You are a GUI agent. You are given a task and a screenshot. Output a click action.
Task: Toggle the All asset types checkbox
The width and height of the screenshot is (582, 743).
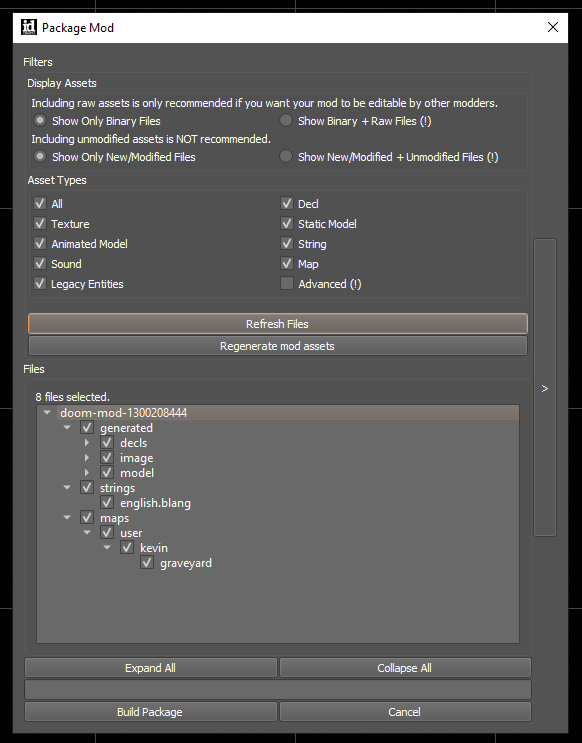click(x=40, y=203)
